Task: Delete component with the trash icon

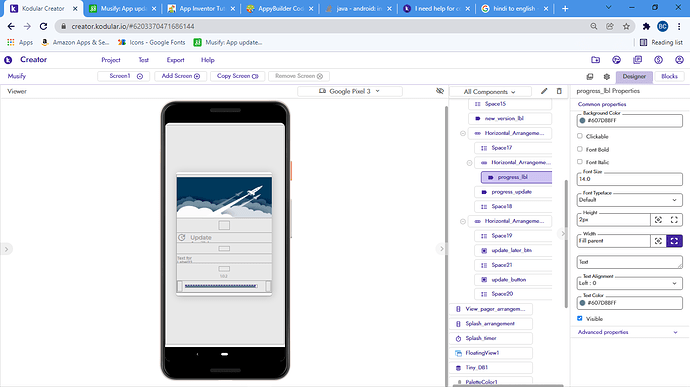Action: click(x=559, y=91)
